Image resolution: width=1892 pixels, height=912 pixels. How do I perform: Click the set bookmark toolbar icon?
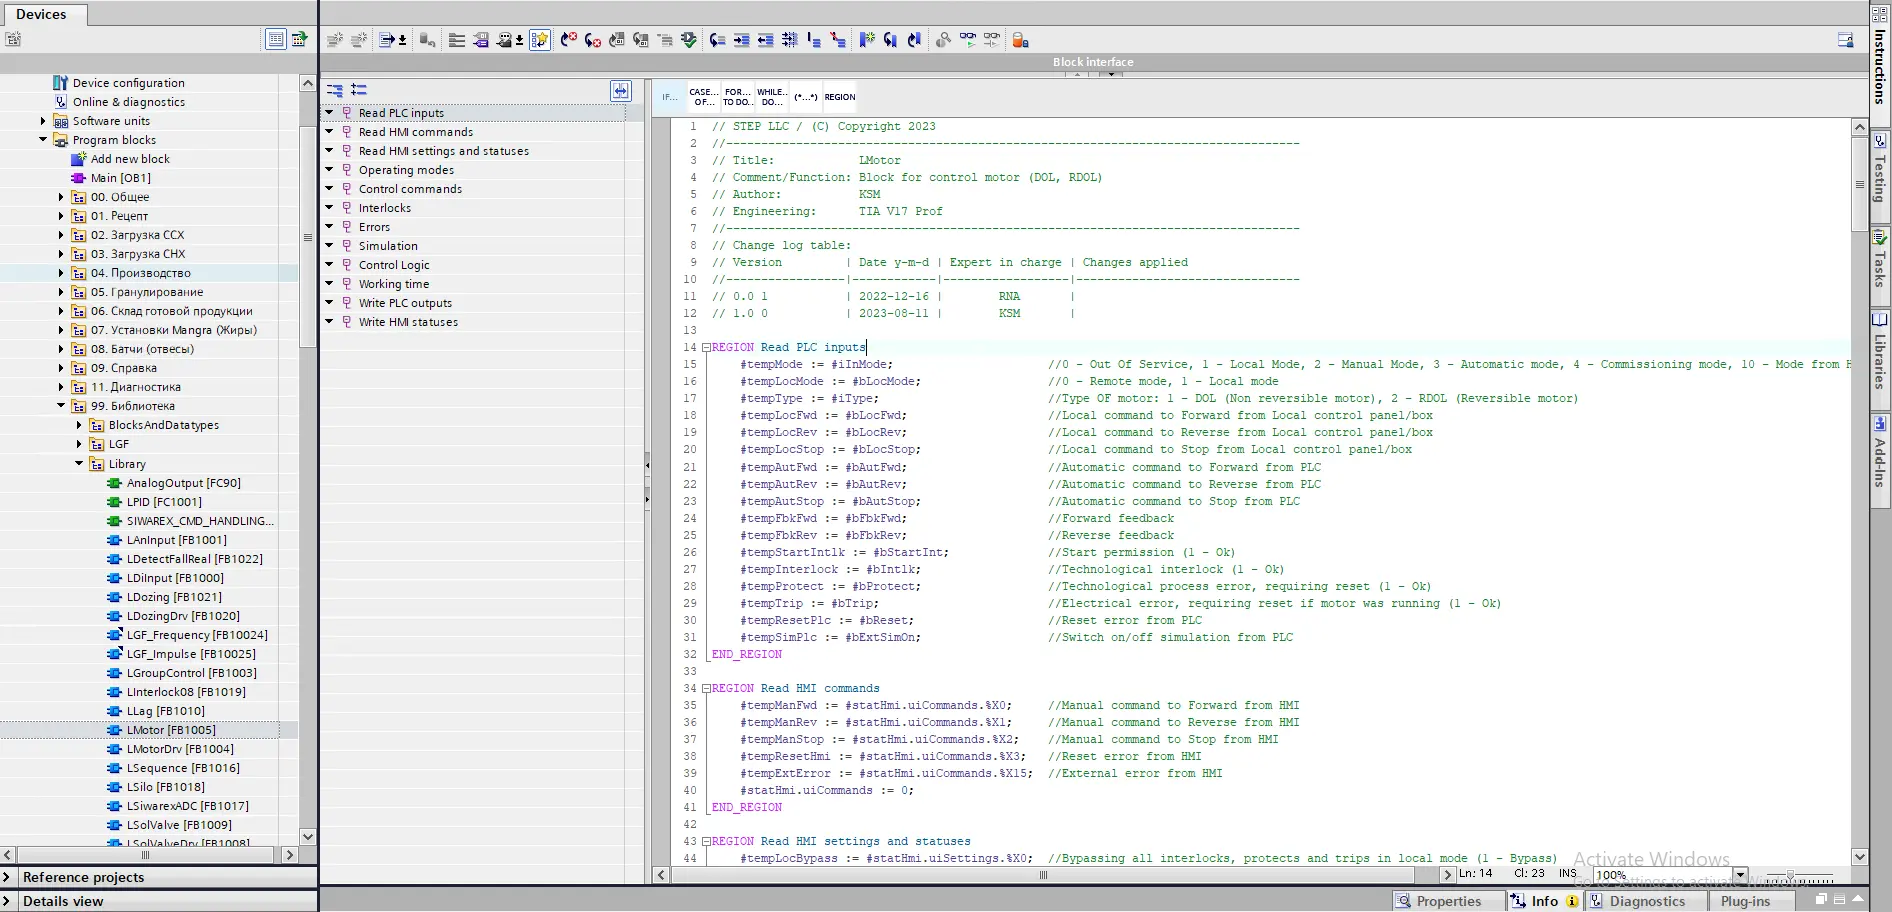tap(867, 40)
